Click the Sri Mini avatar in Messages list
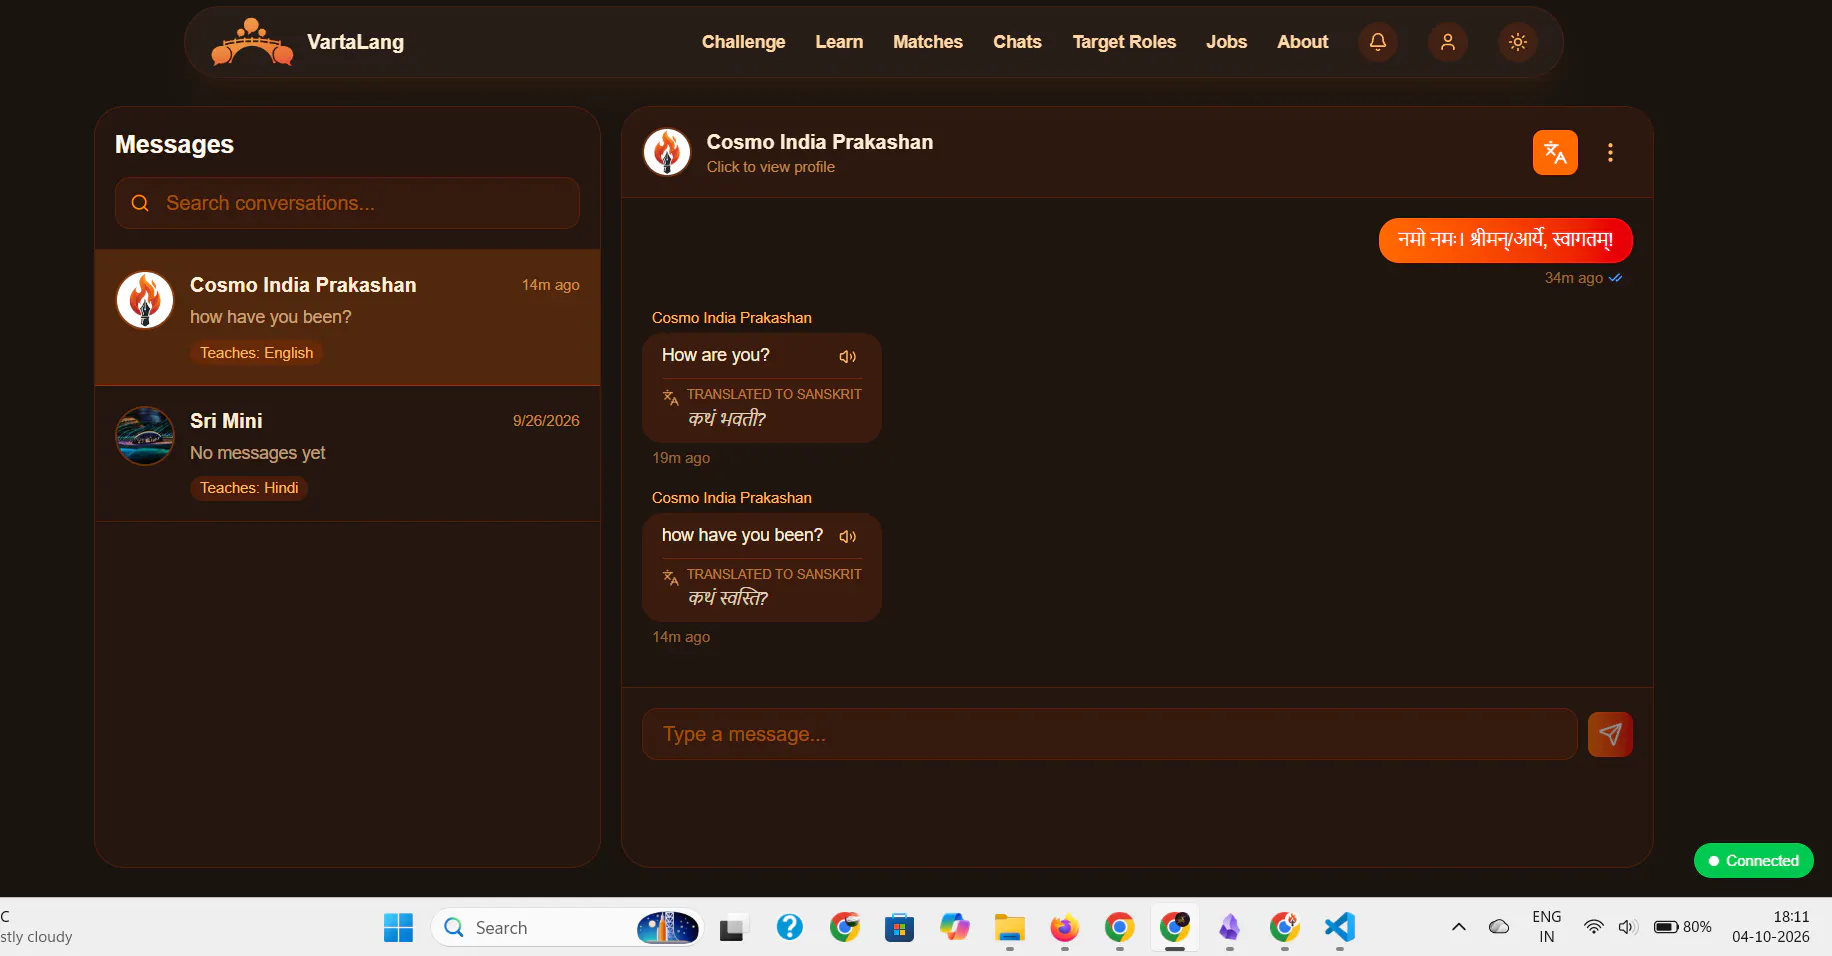Image resolution: width=1832 pixels, height=956 pixels. click(x=145, y=436)
